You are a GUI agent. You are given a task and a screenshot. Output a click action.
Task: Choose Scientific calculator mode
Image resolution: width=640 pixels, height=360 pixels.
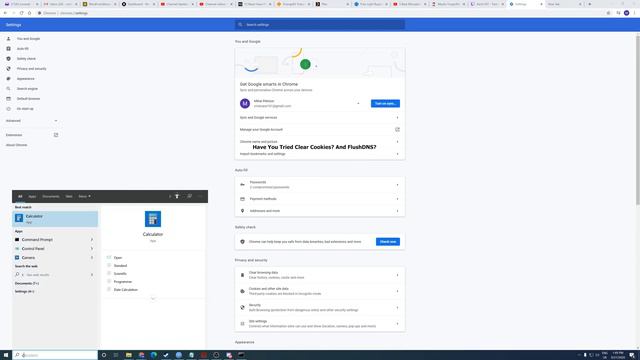click(x=120, y=273)
